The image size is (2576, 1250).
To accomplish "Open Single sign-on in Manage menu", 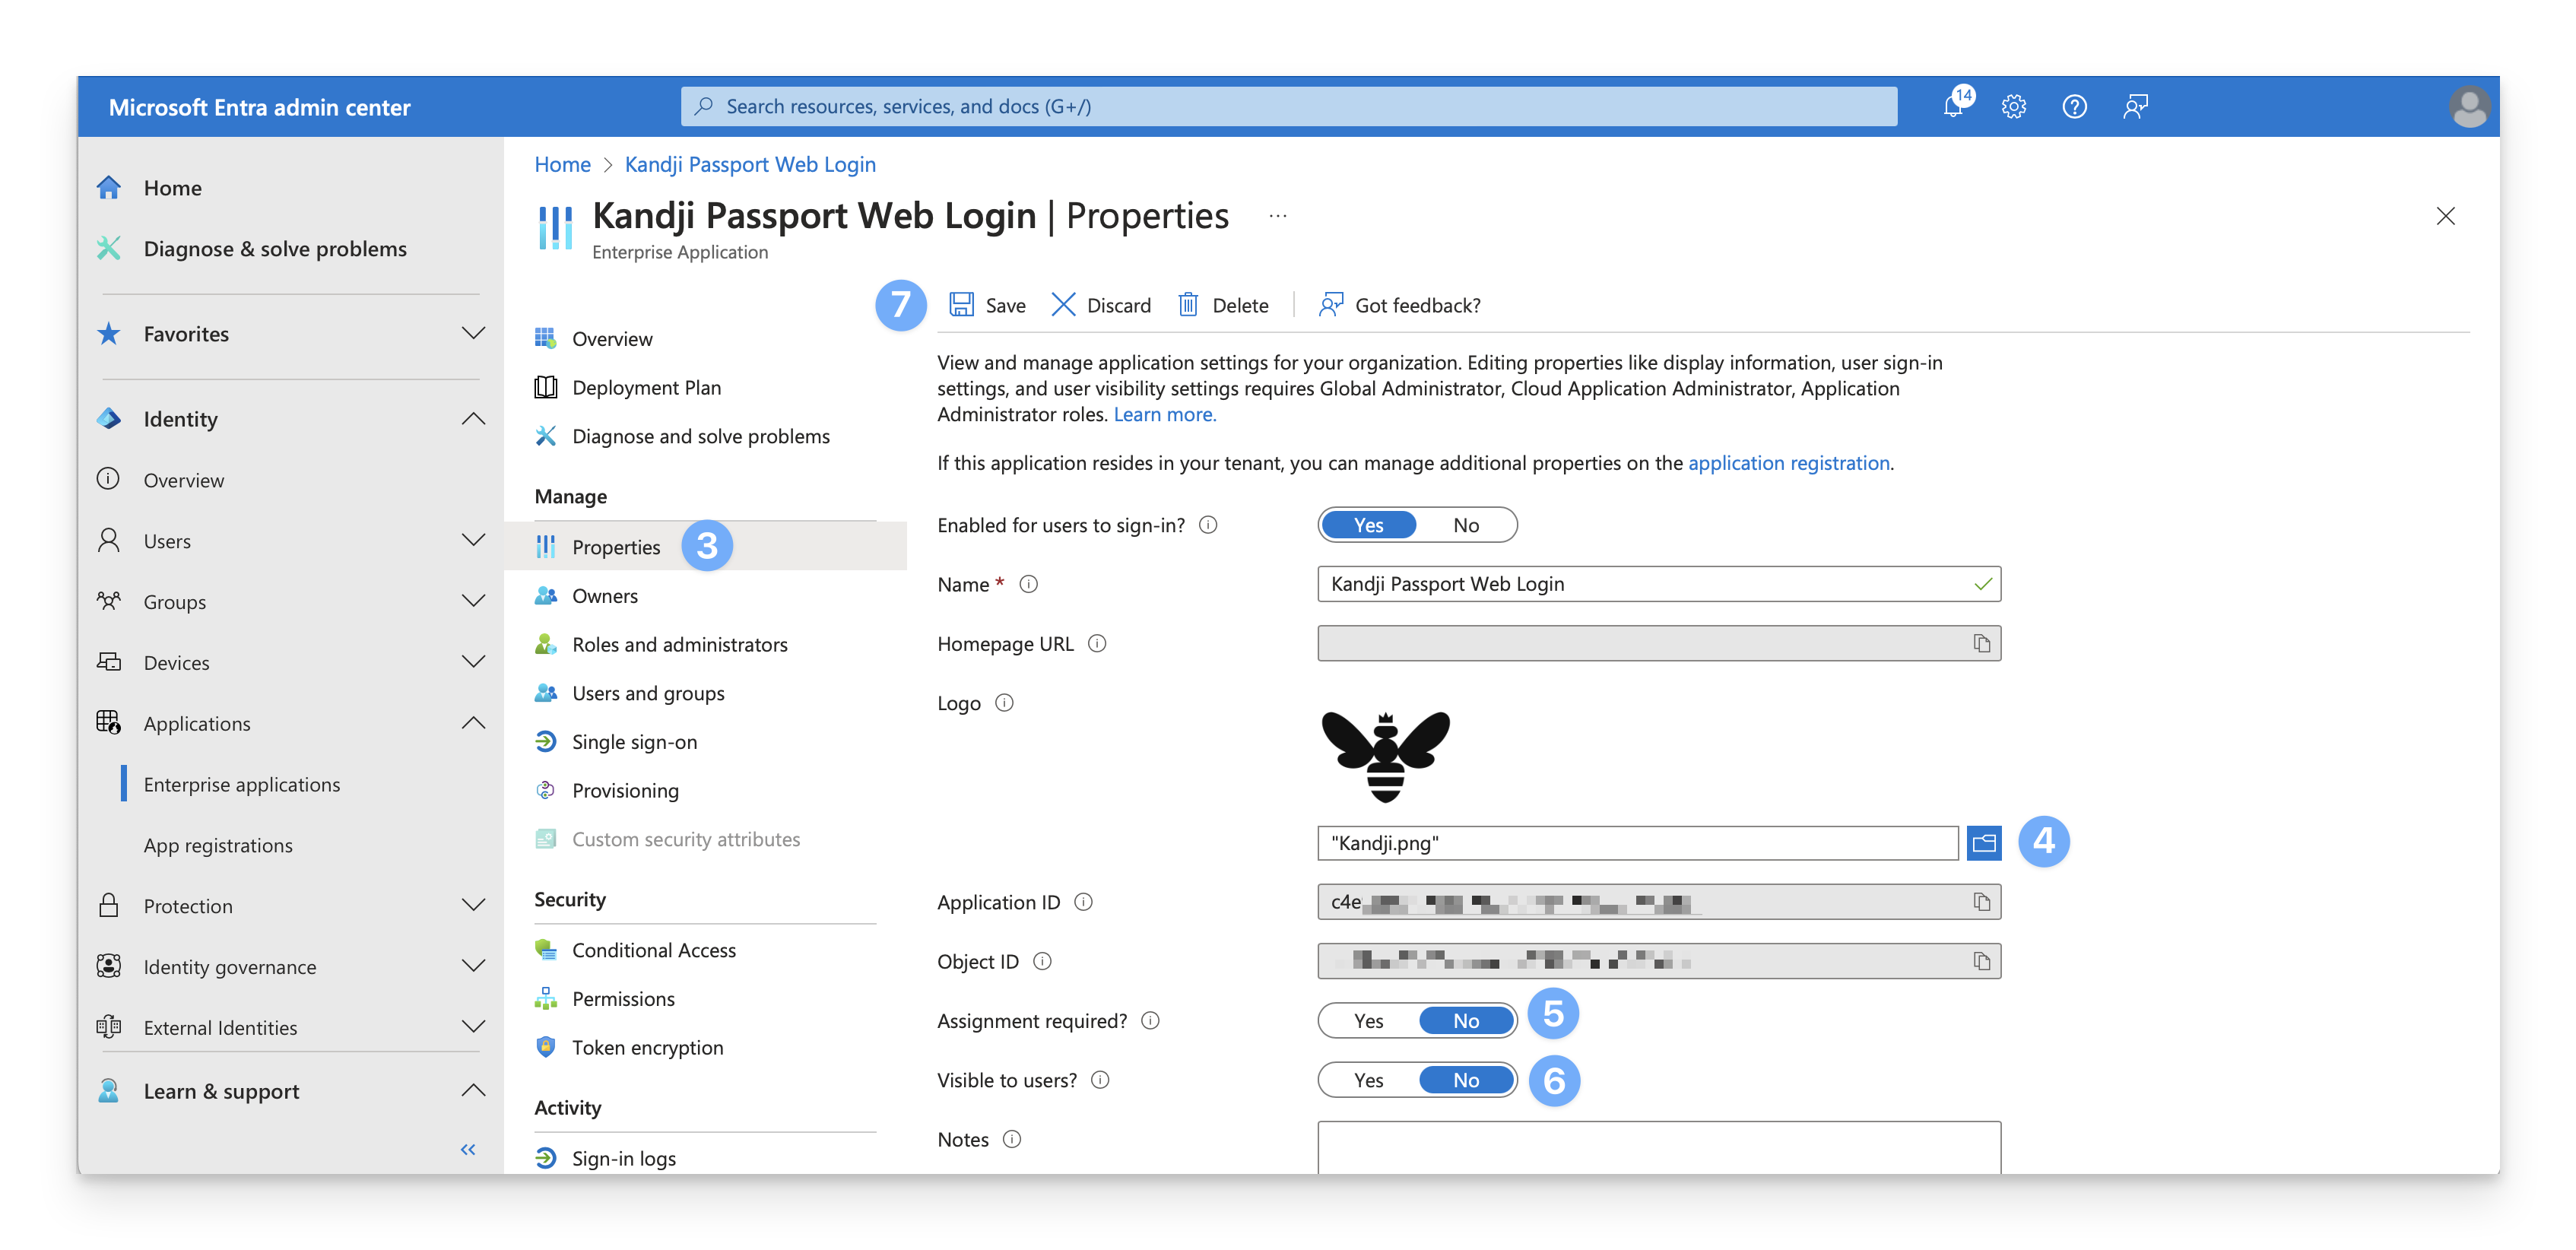I will (634, 742).
